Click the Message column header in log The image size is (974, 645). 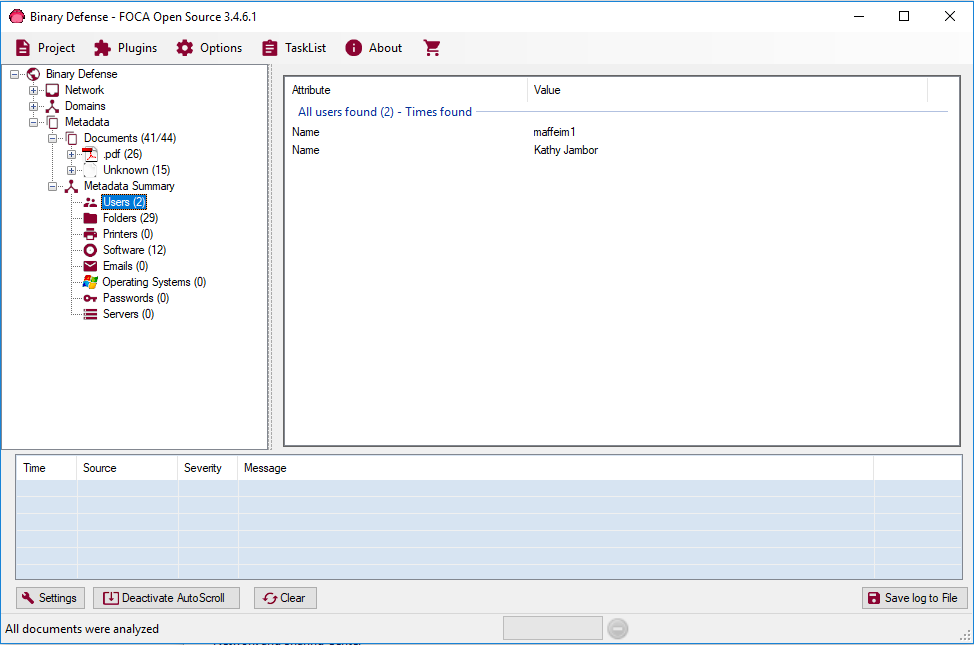555,468
